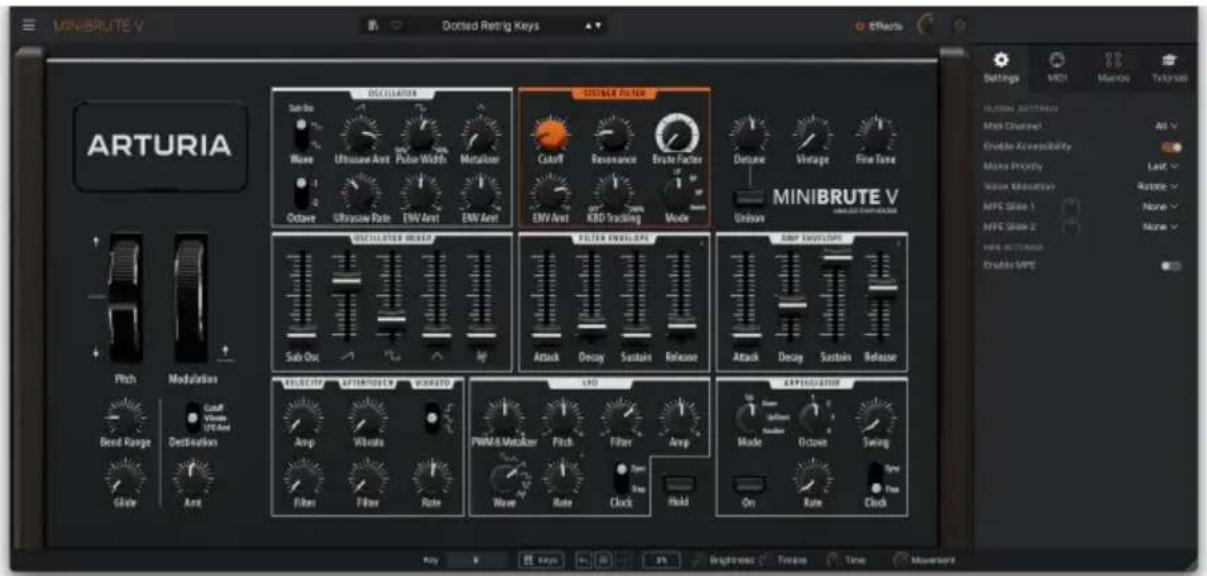Click the amp envelope Release fader
The width and height of the screenshot is (1207, 576).
881,288
